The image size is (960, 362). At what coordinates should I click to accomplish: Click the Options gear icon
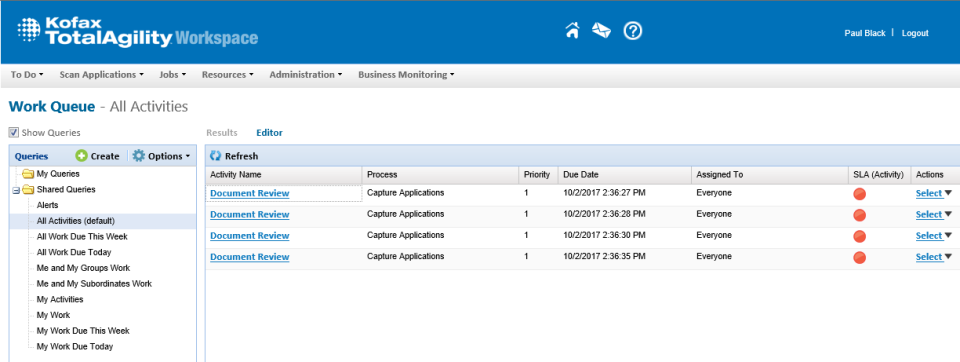(139, 156)
